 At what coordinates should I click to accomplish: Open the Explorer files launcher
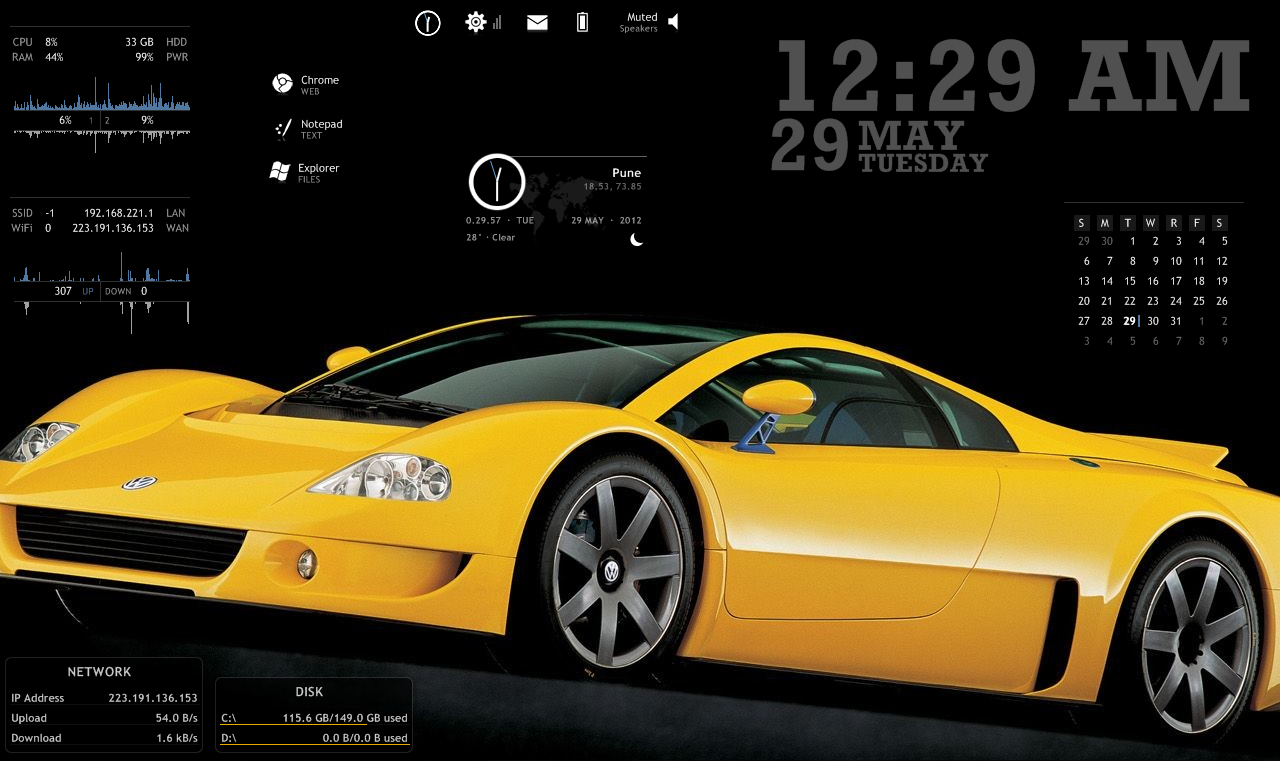click(310, 170)
